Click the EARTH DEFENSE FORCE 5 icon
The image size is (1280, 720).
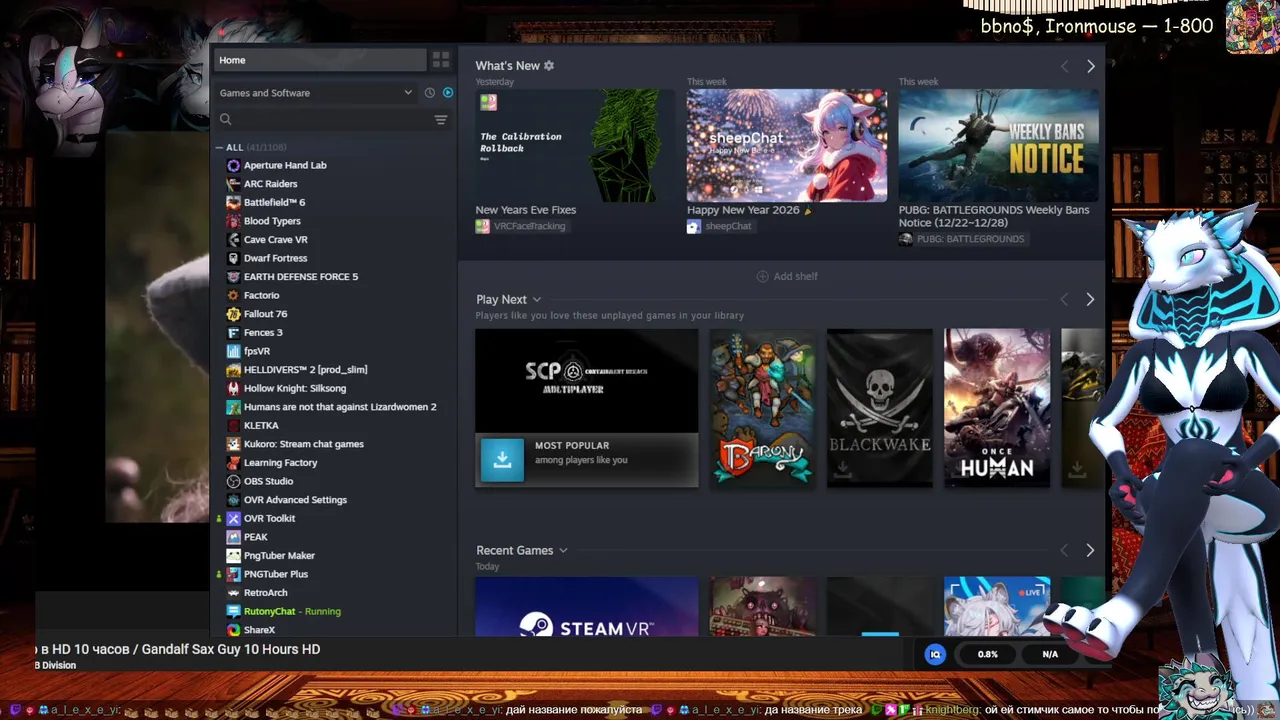click(233, 277)
